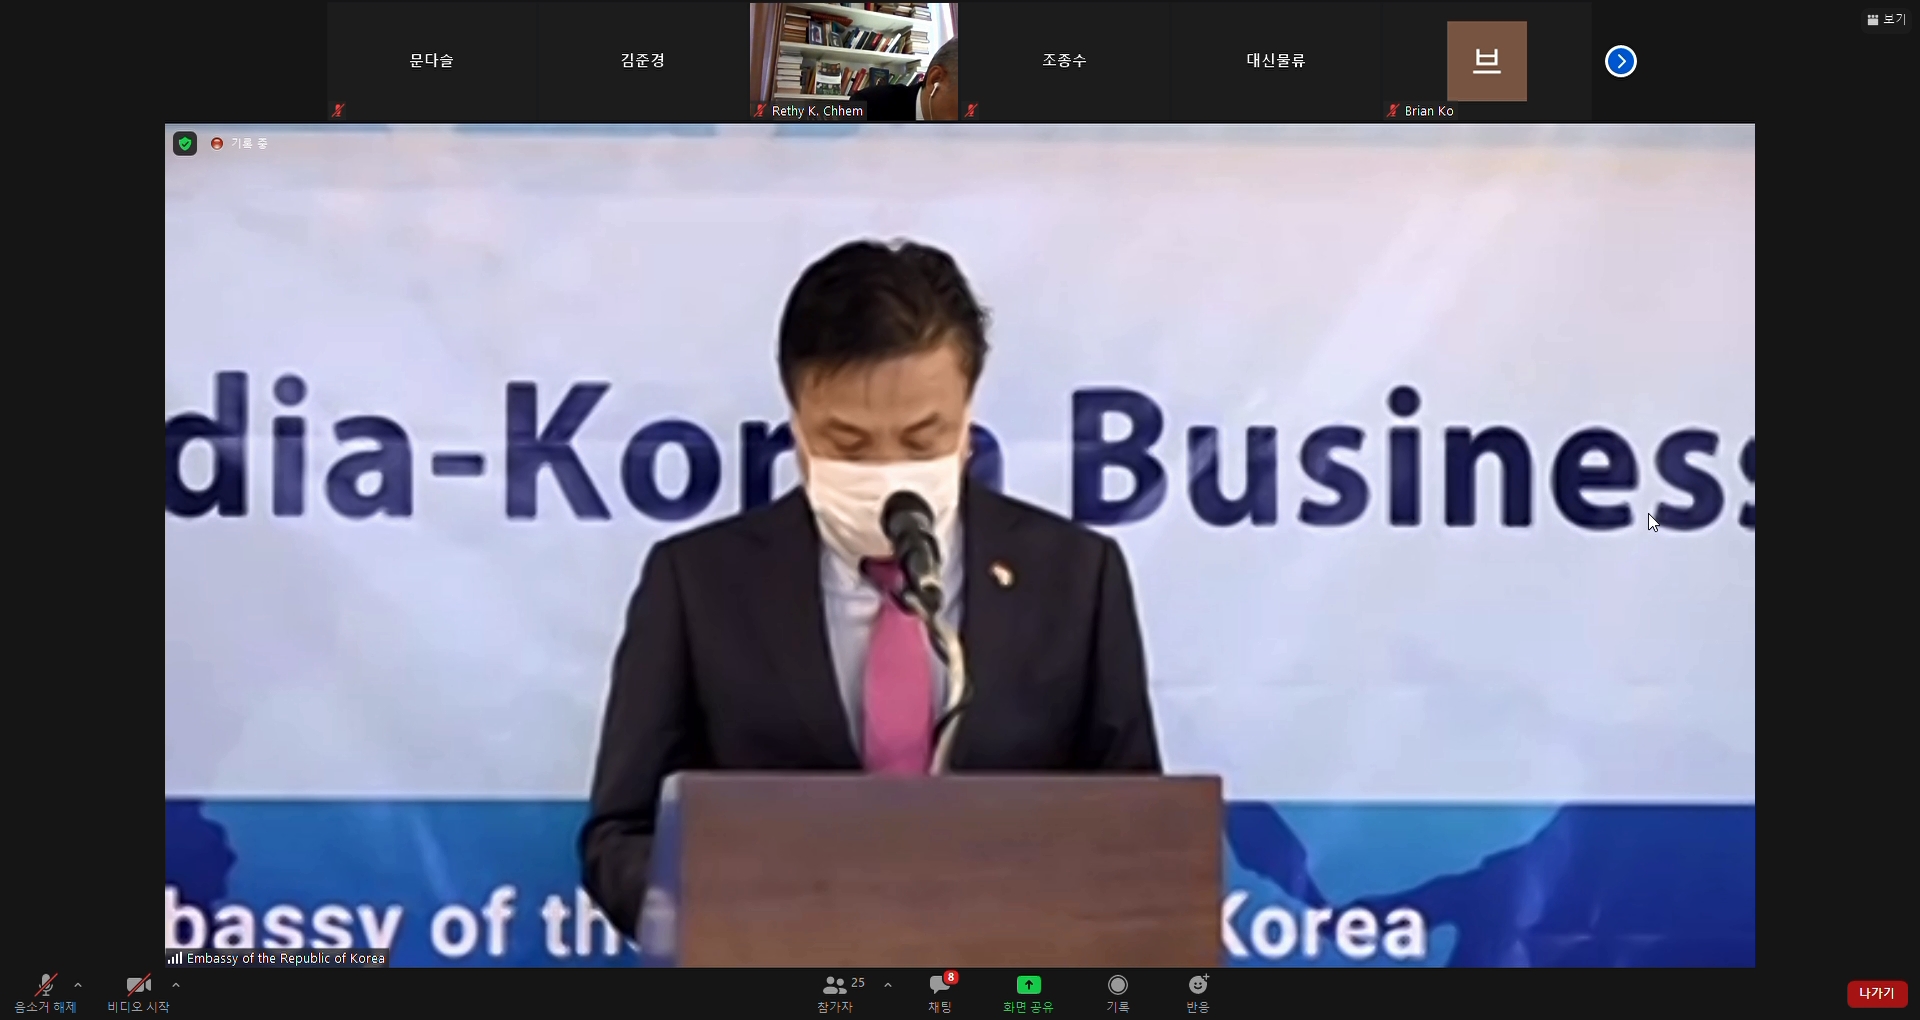Click the green share screen icon (화면 공유)
Viewport: 1920px width, 1020px height.
pyautogui.click(x=1029, y=985)
